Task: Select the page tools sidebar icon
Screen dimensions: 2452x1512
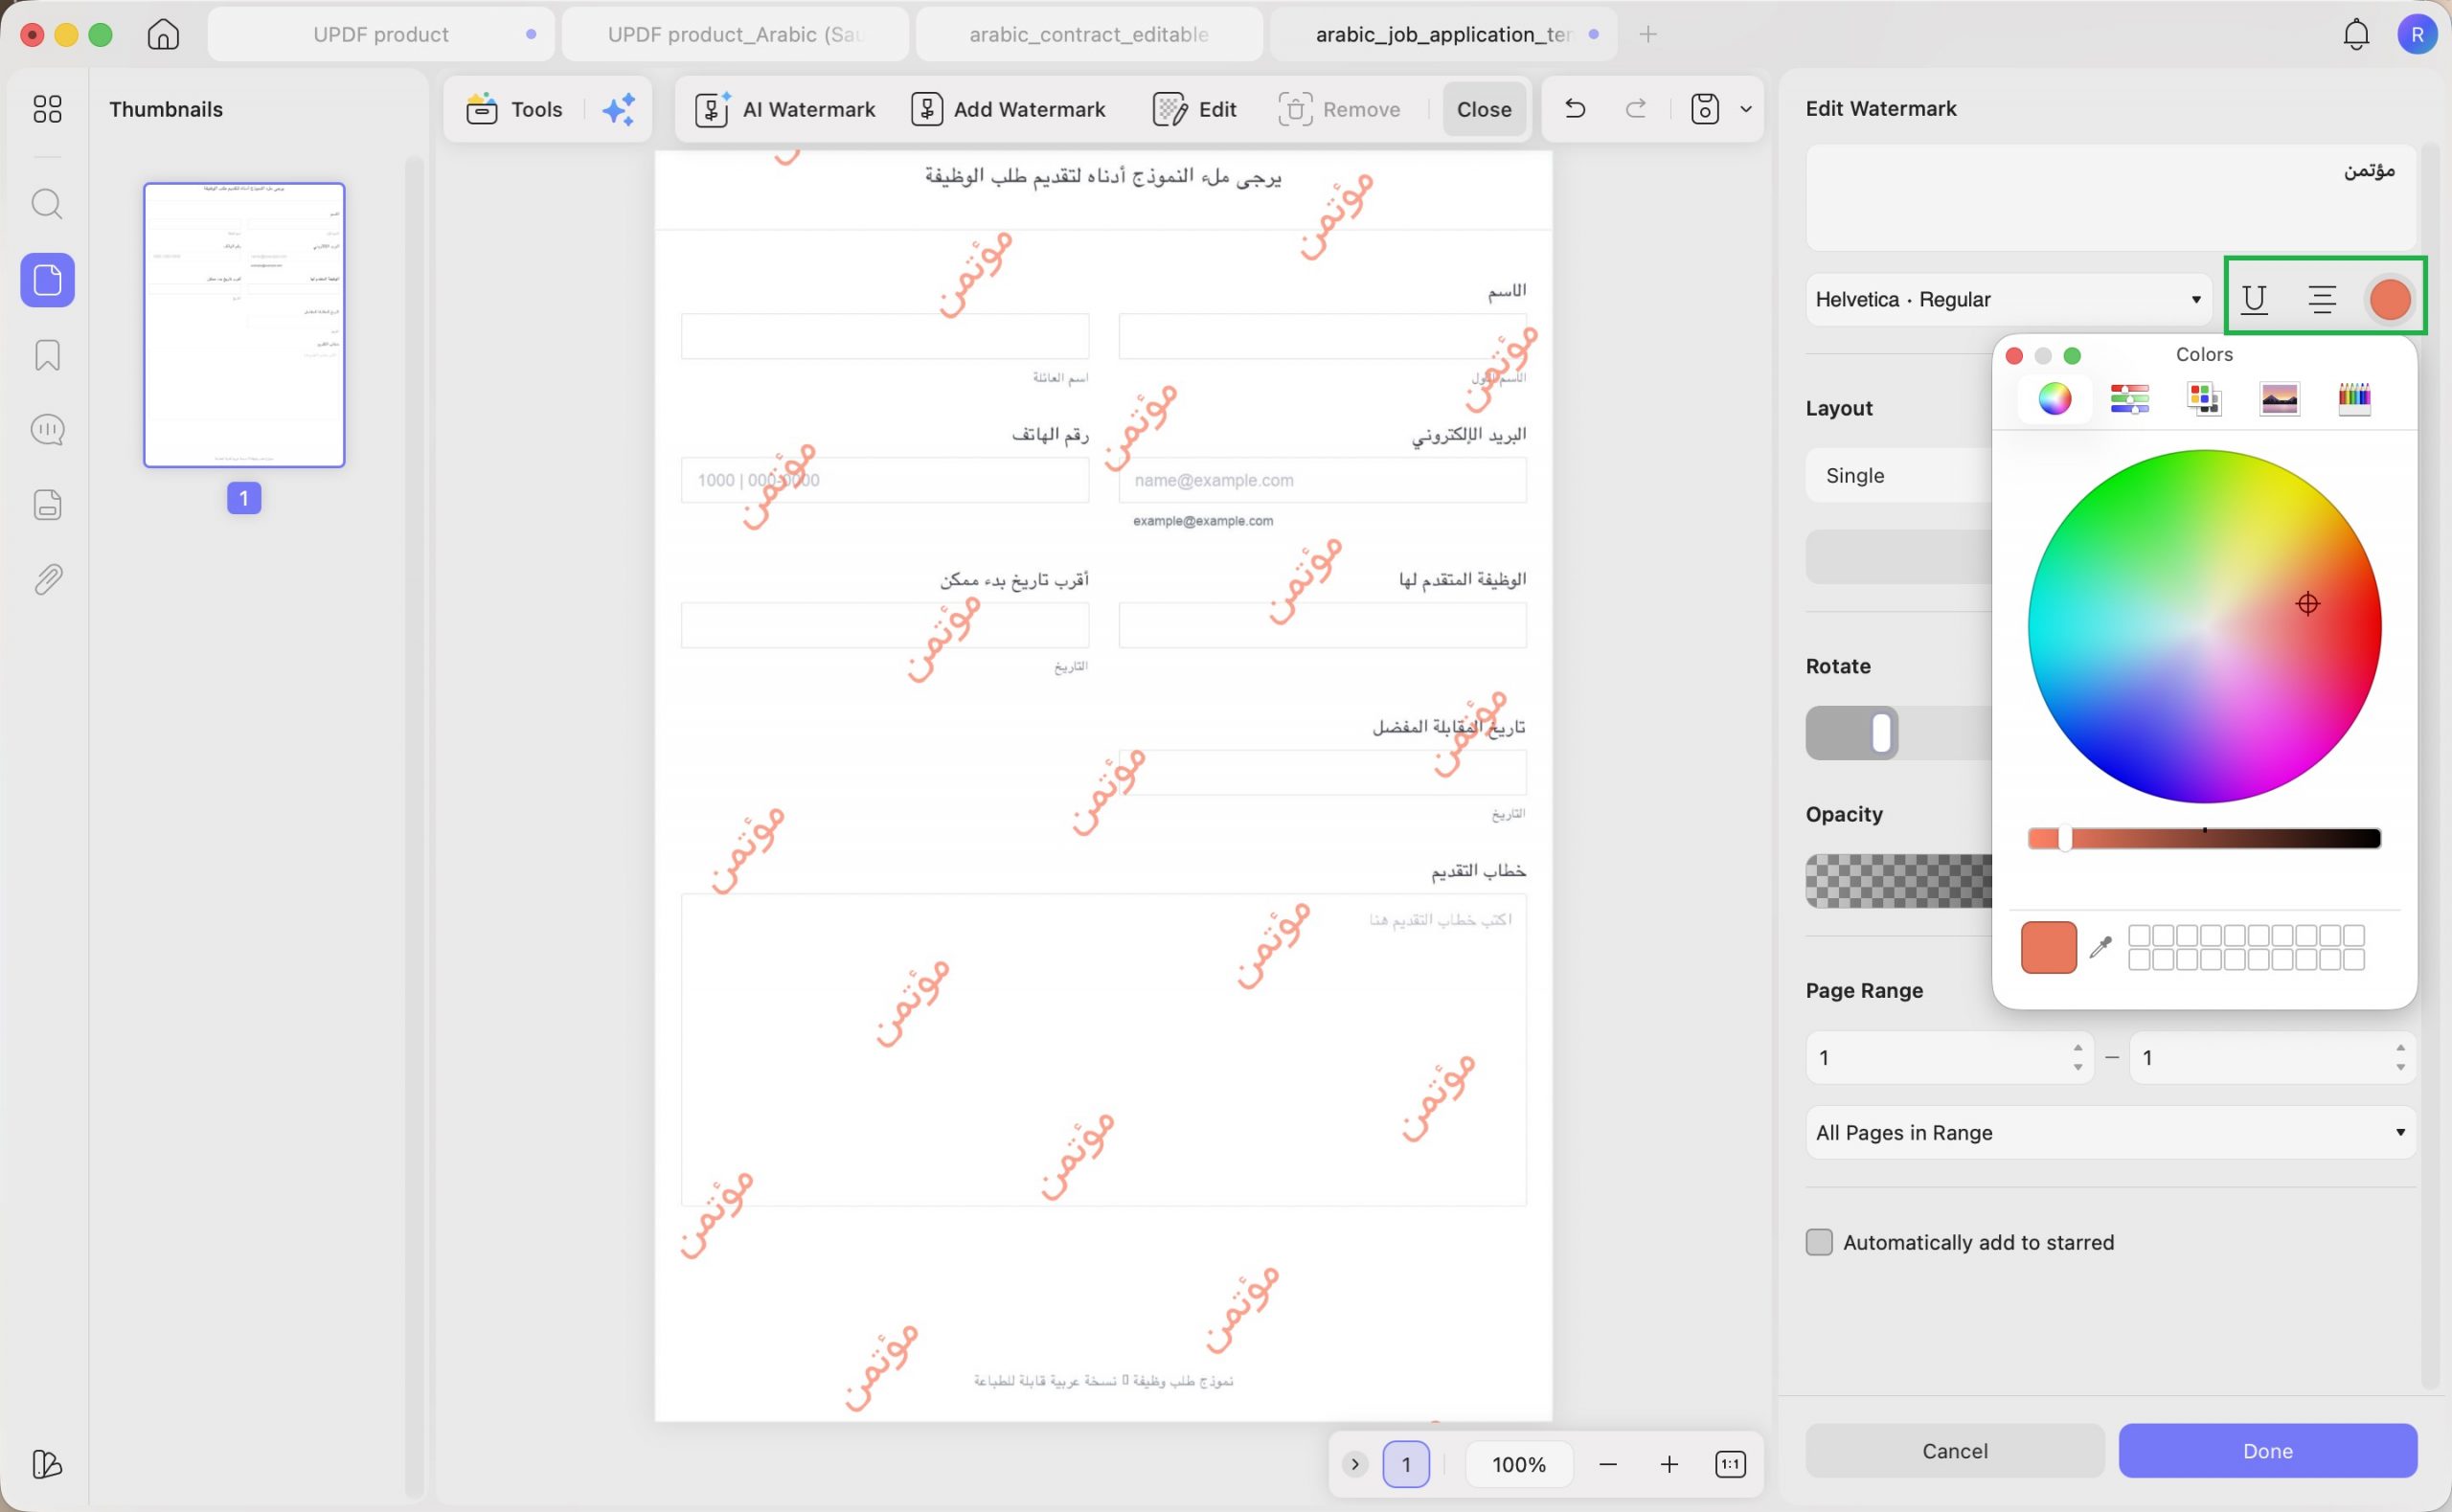Action: (47, 279)
